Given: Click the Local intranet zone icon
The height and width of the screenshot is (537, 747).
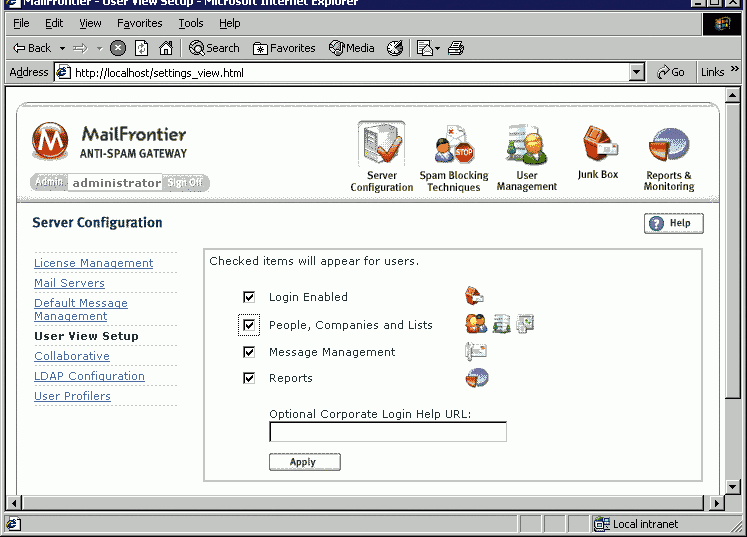Looking at the screenshot, I should click(x=602, y=524).
